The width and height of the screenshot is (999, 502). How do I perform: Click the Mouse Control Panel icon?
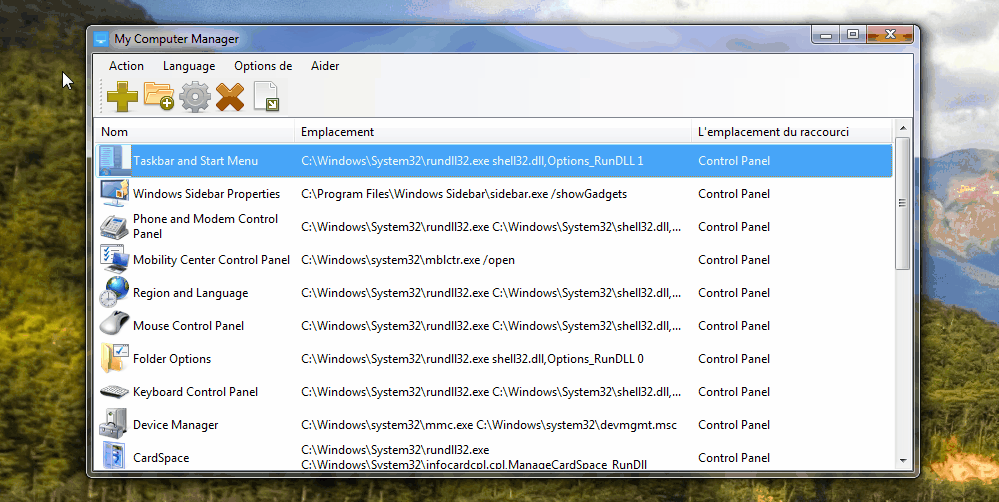115,325
